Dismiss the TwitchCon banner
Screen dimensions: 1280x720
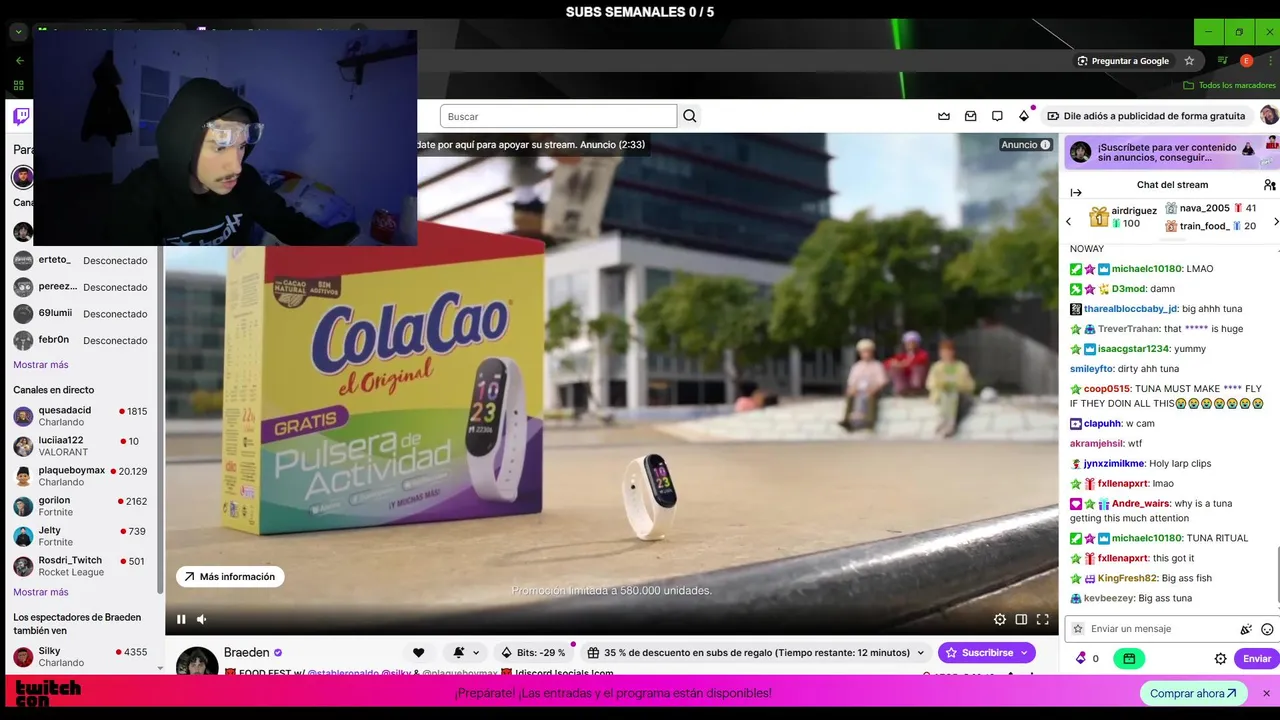click(x=1266, y=693)
